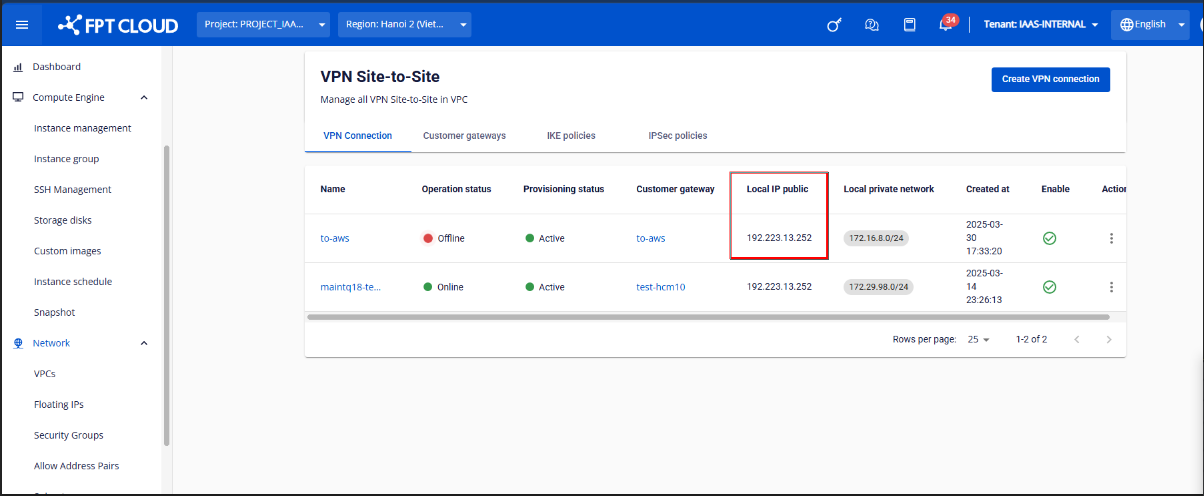Open Custom images in sidebar
1204x496 pixels.
[67, 251]
